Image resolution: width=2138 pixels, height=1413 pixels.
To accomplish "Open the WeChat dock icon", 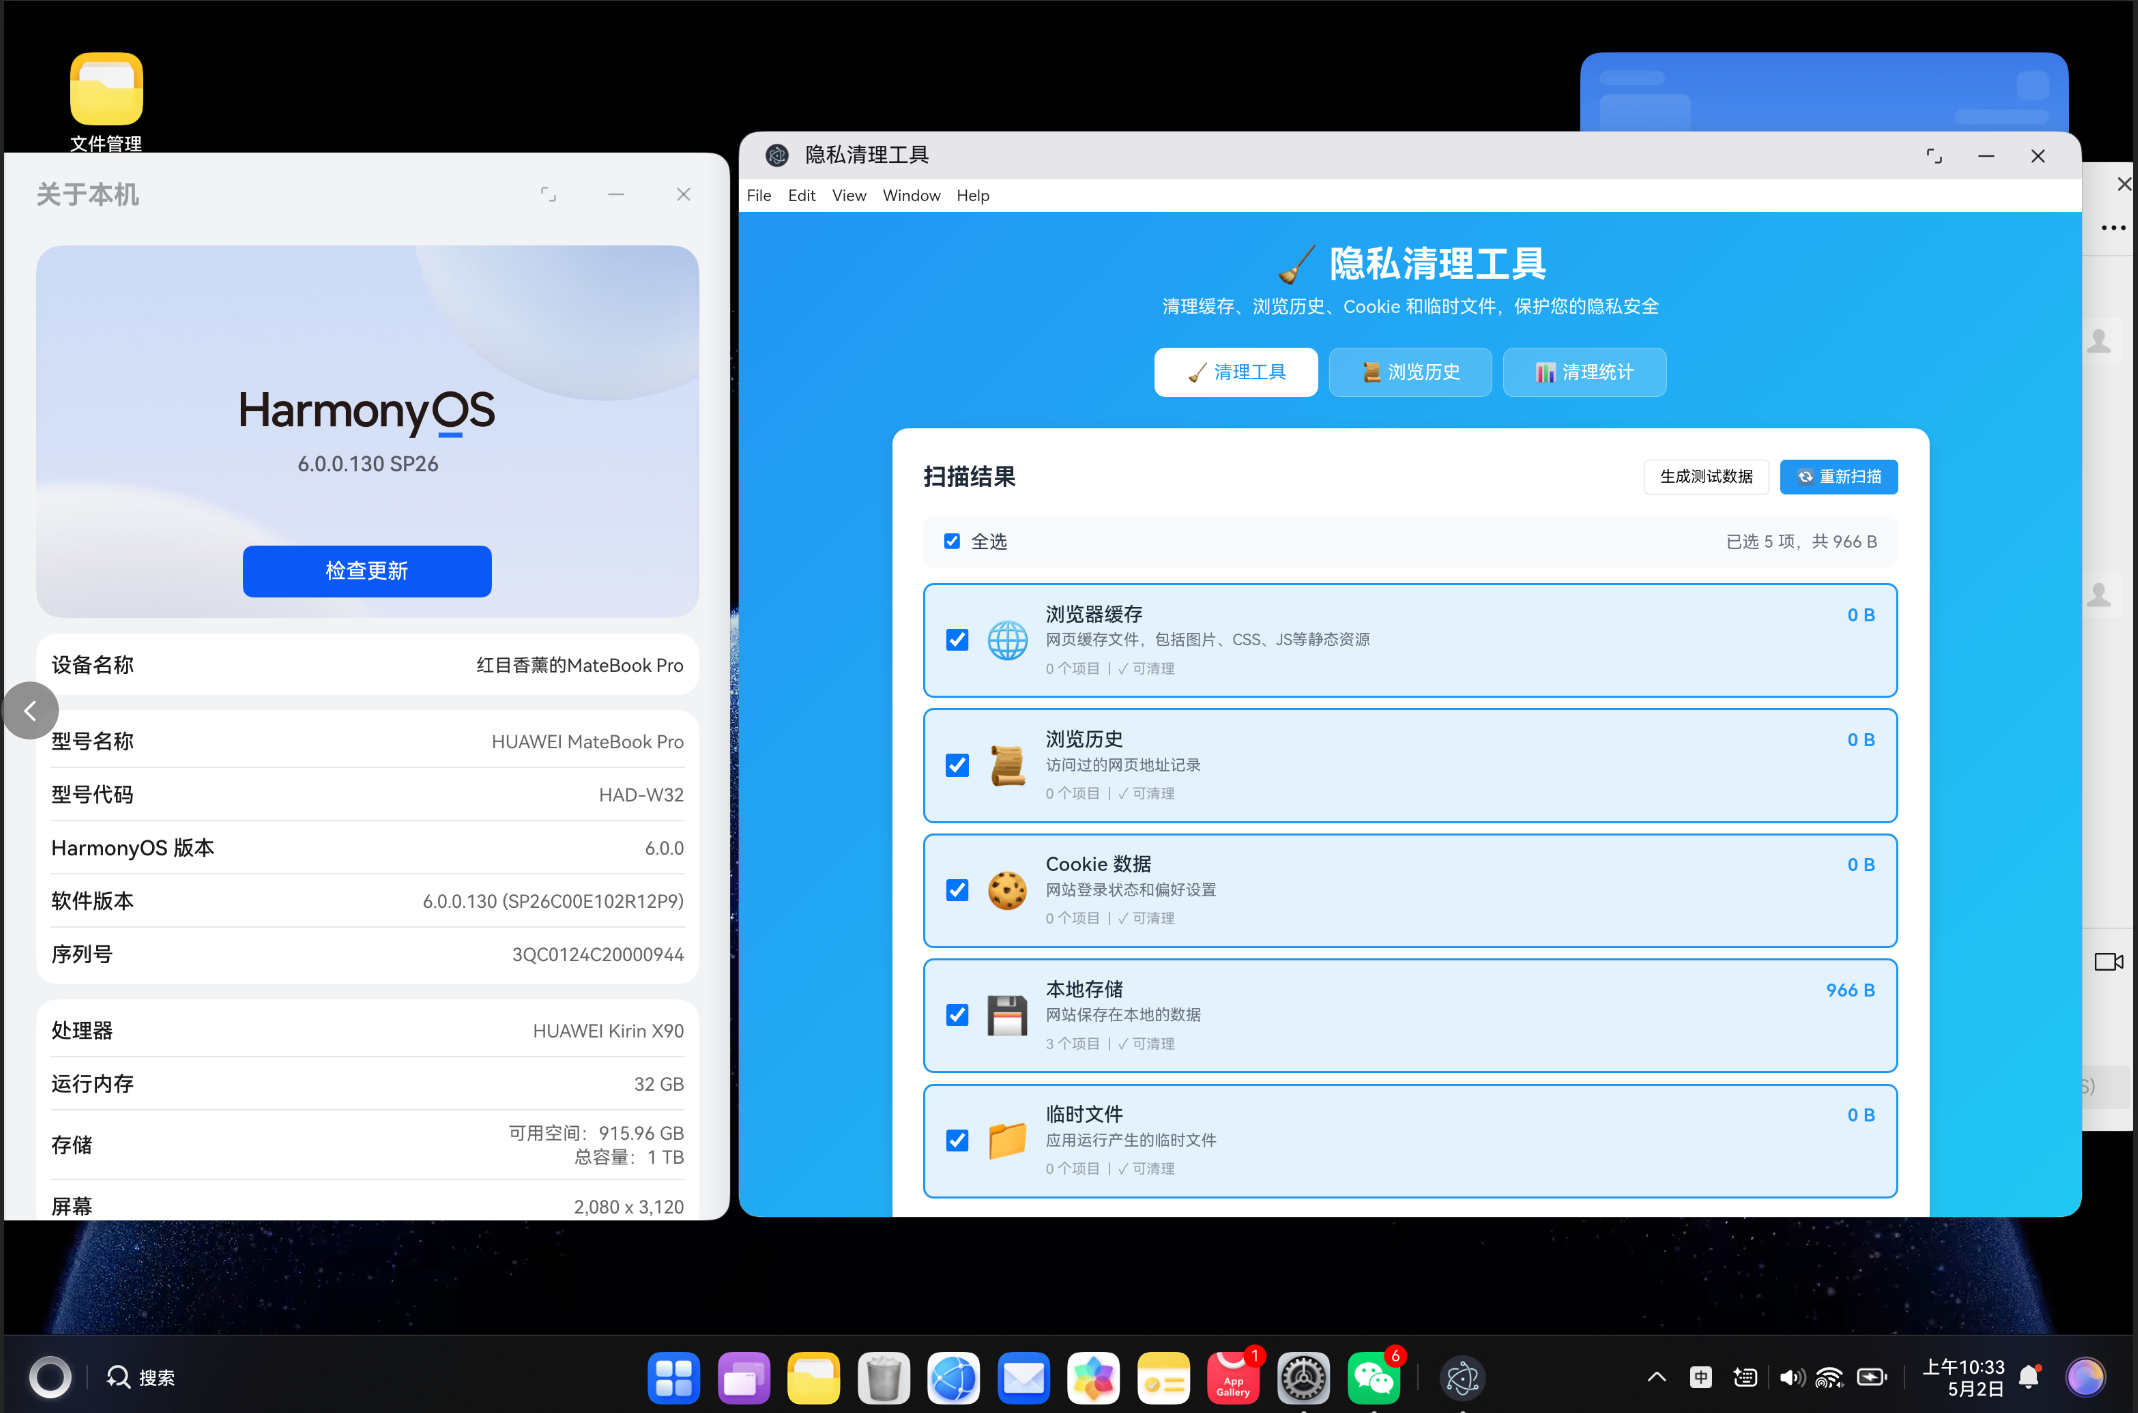I will pos(1374,1378).
